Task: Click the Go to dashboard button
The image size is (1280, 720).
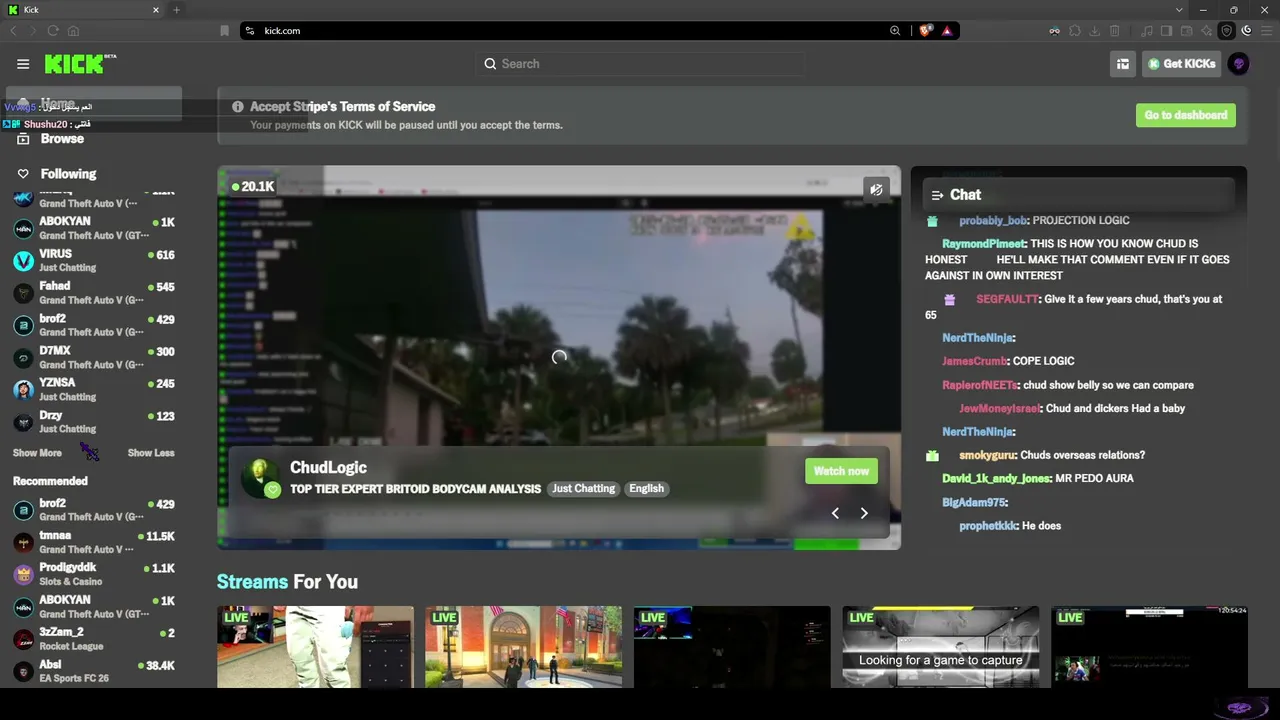Action: point(1186,115)
